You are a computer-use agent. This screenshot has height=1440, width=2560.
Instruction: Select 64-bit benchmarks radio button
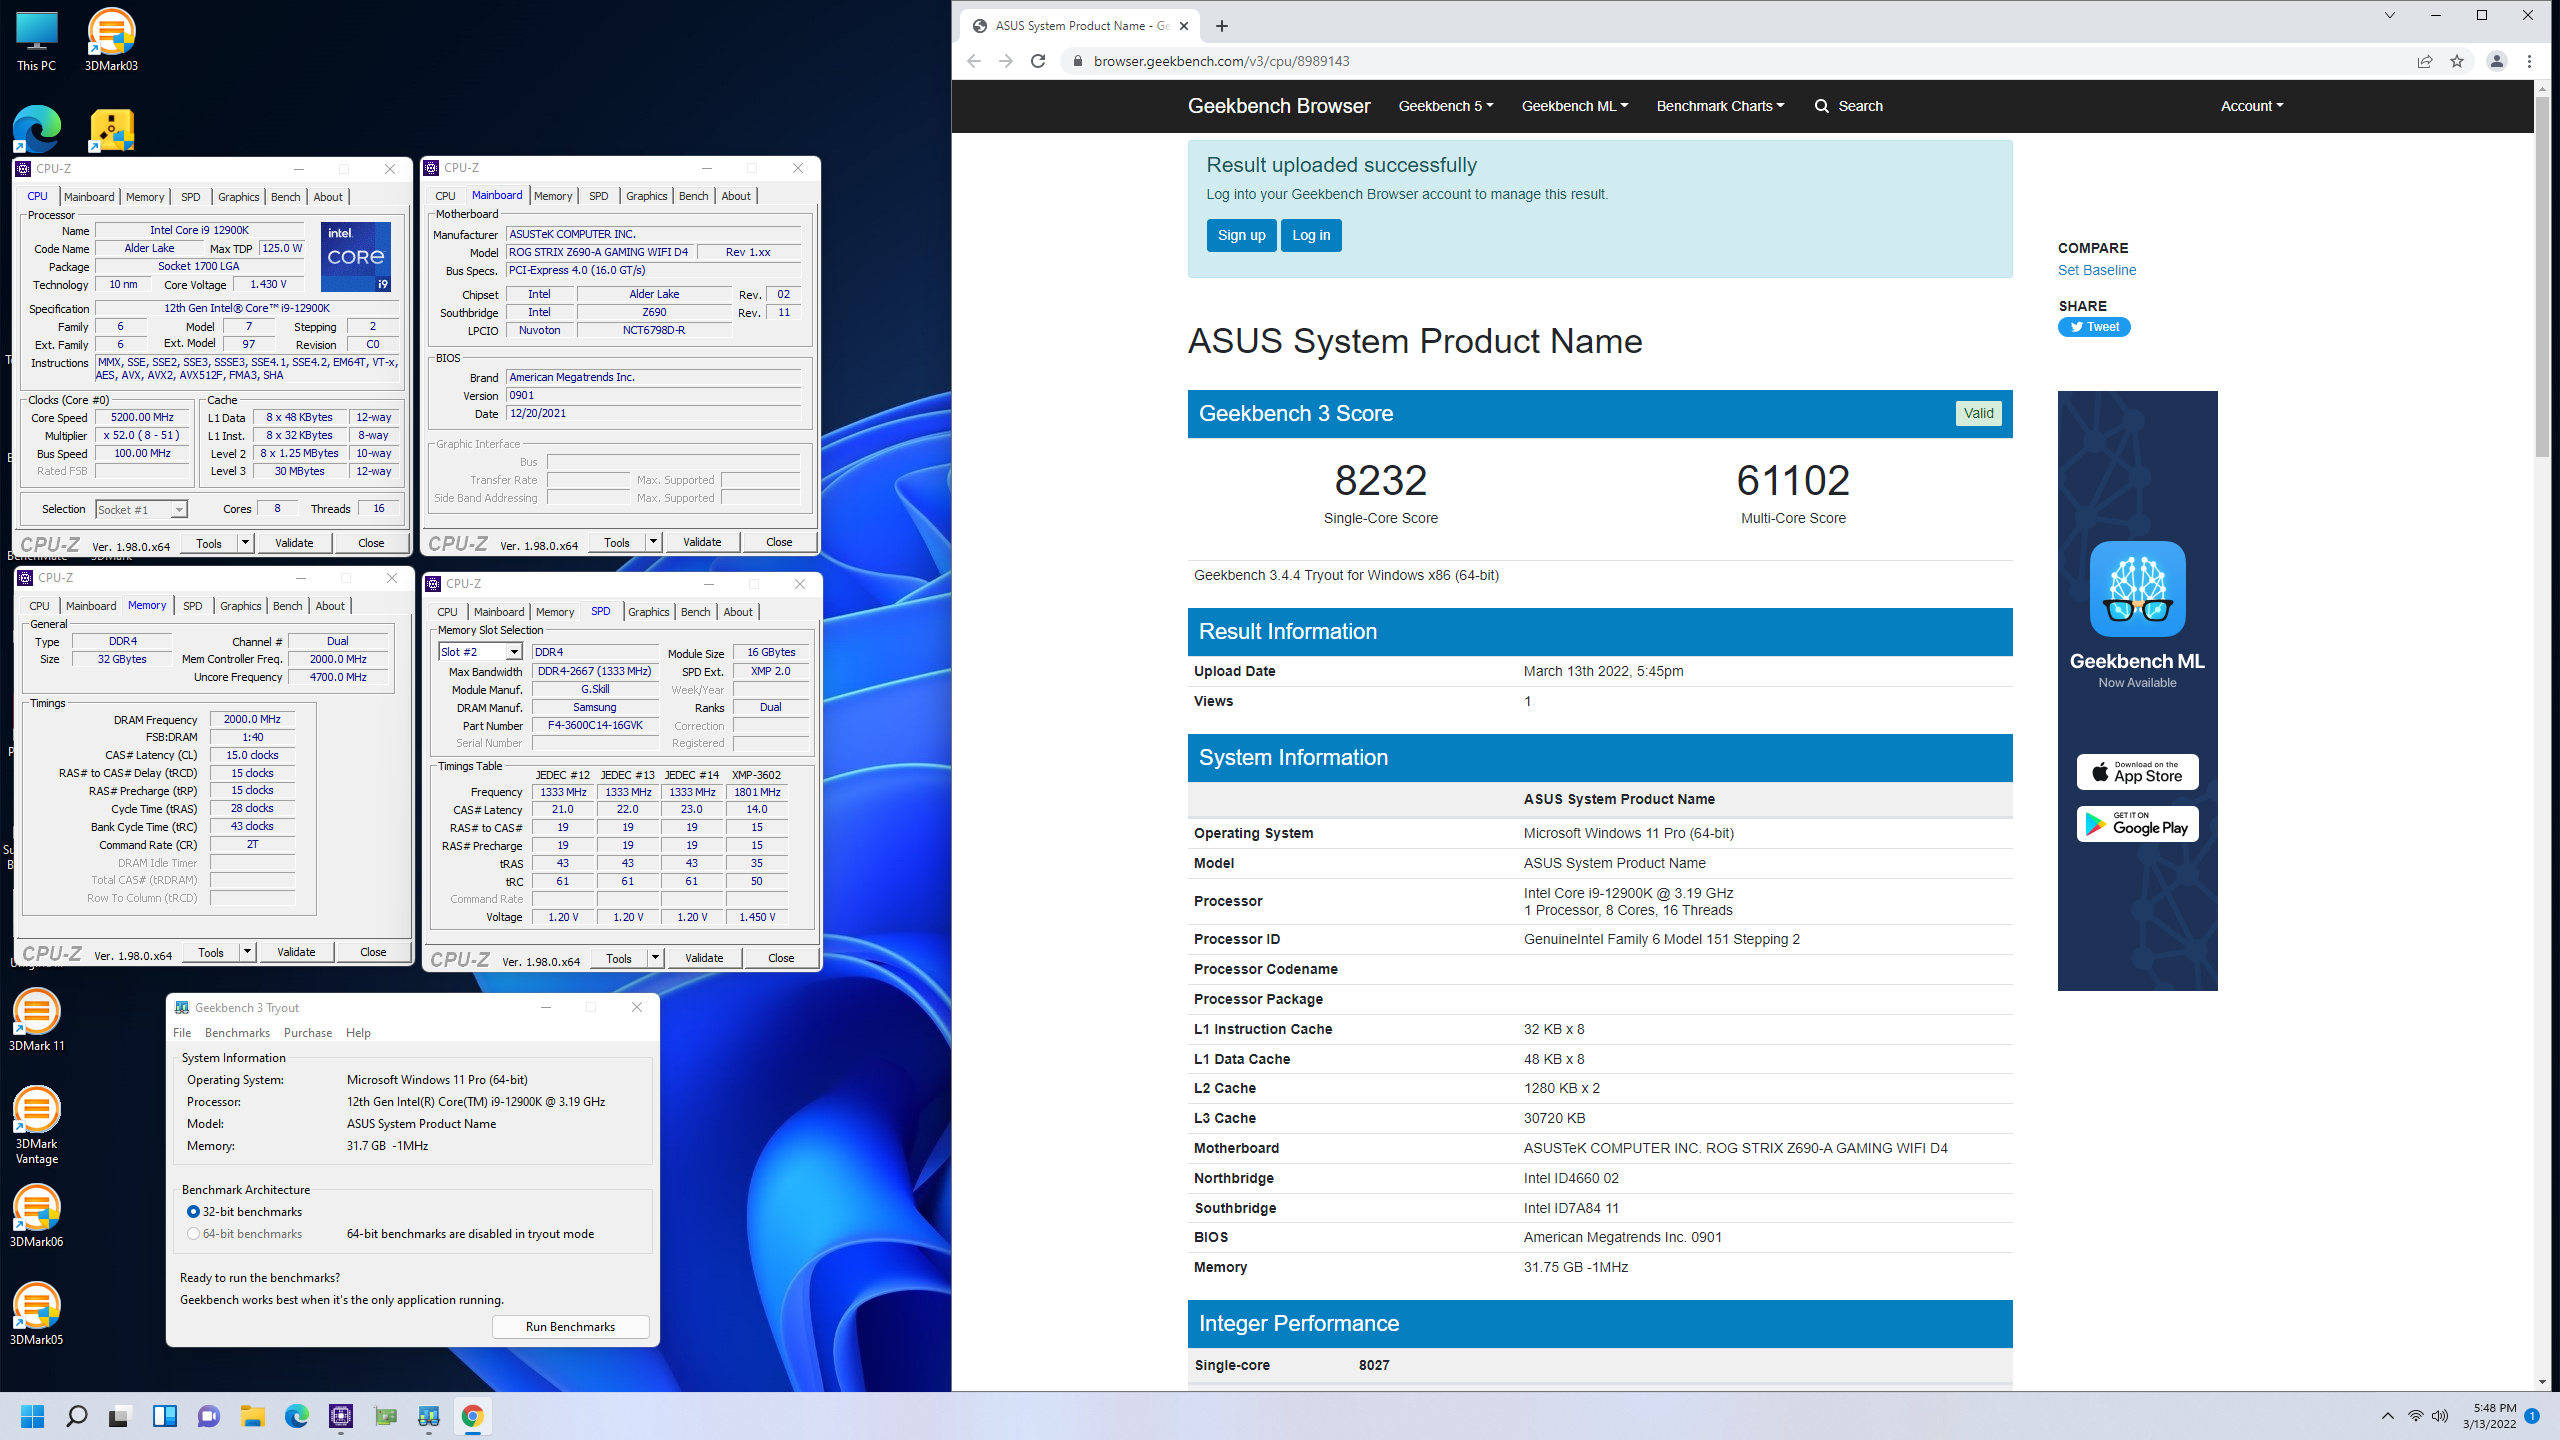194,1233
